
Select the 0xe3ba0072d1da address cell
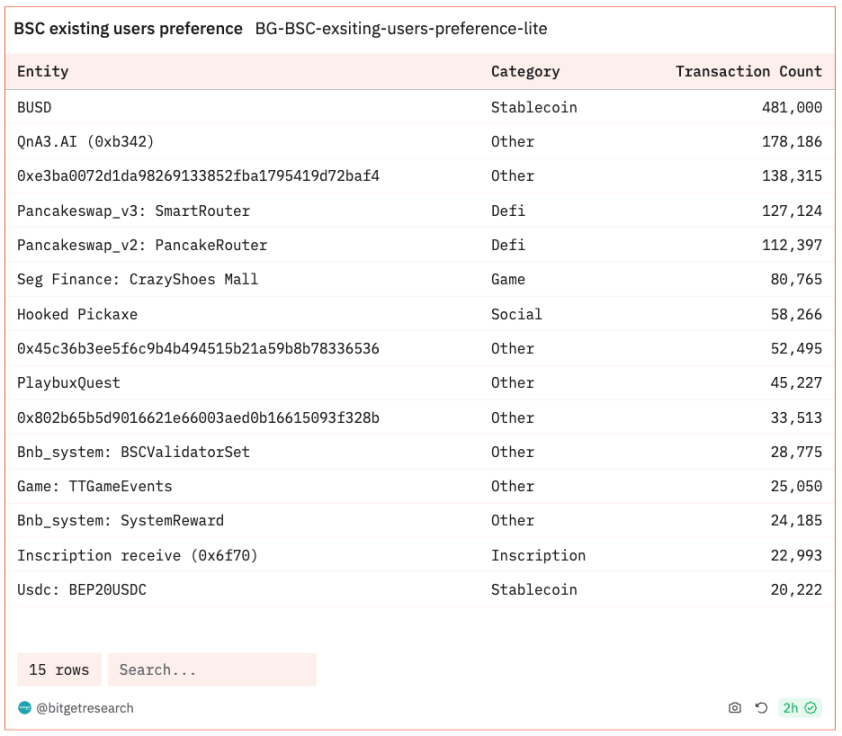[197, 176]
